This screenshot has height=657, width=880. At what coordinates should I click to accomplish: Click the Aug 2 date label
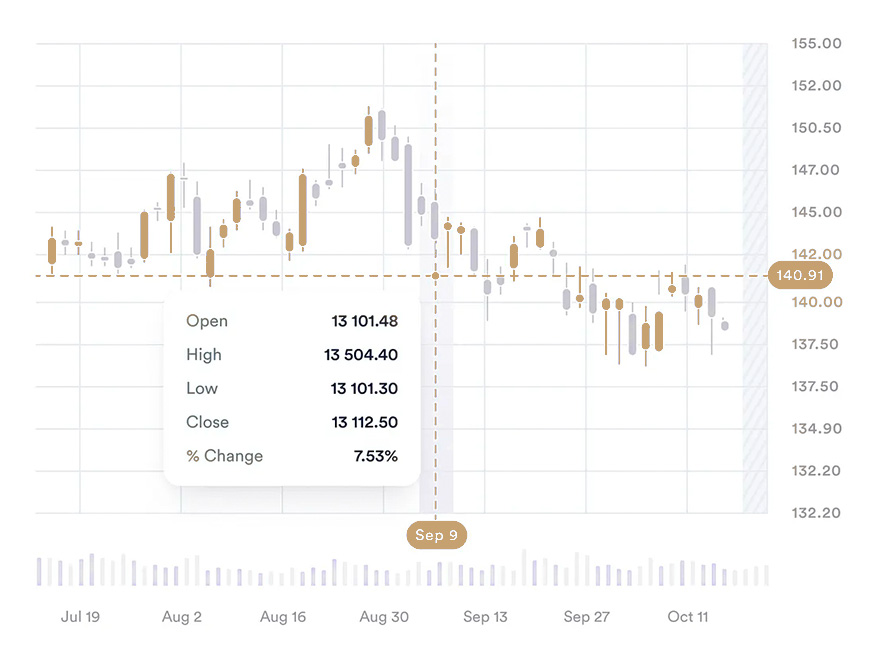click(182, 617)
